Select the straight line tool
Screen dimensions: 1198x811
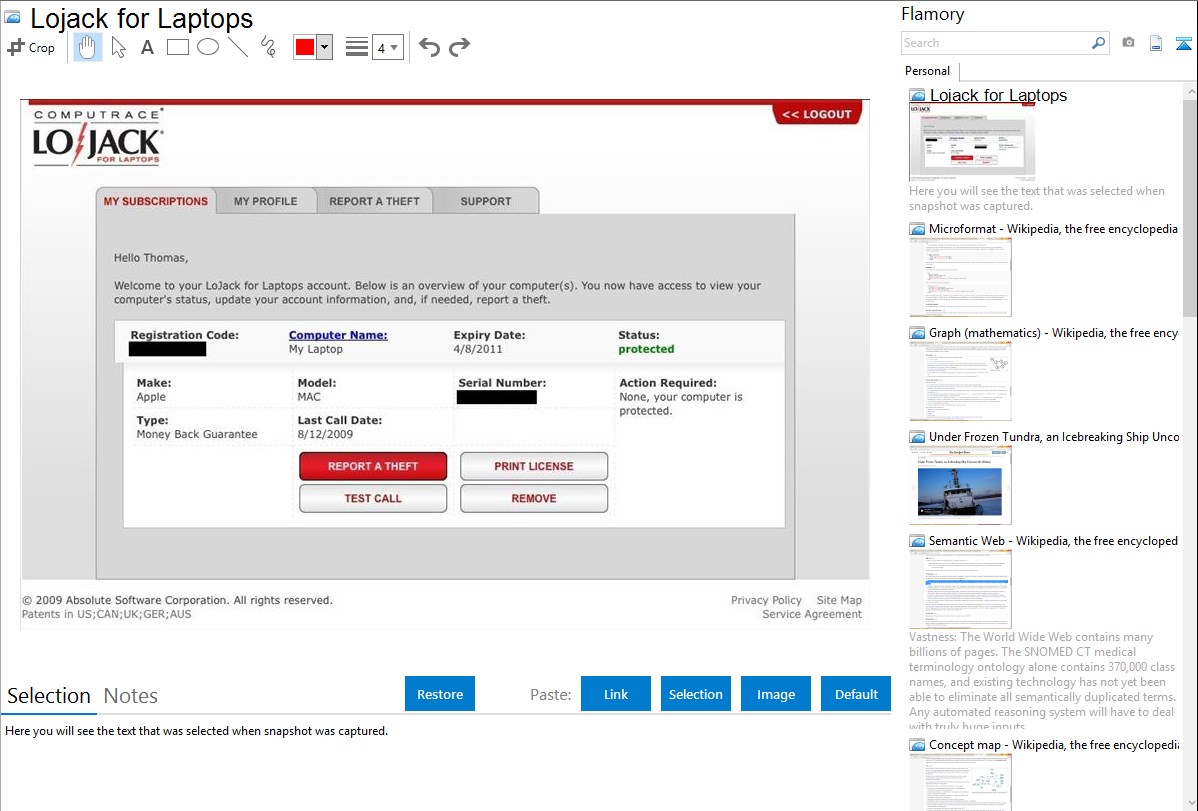pos(238,47)
